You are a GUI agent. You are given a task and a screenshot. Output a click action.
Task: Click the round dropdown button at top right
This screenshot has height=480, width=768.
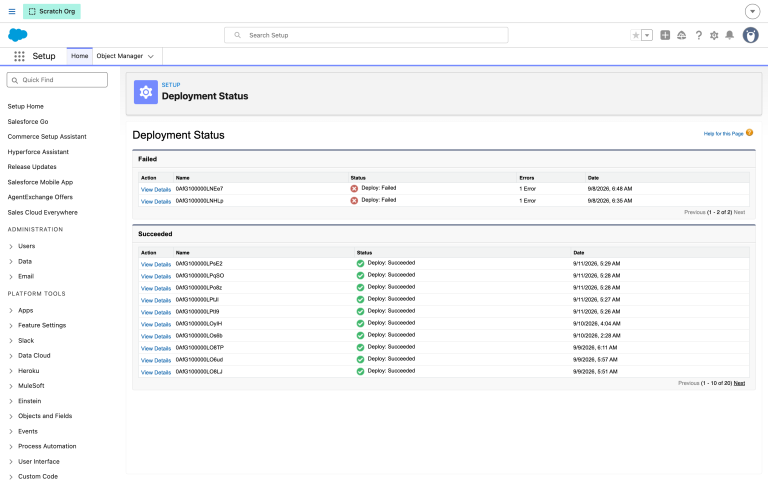[752, 11]
